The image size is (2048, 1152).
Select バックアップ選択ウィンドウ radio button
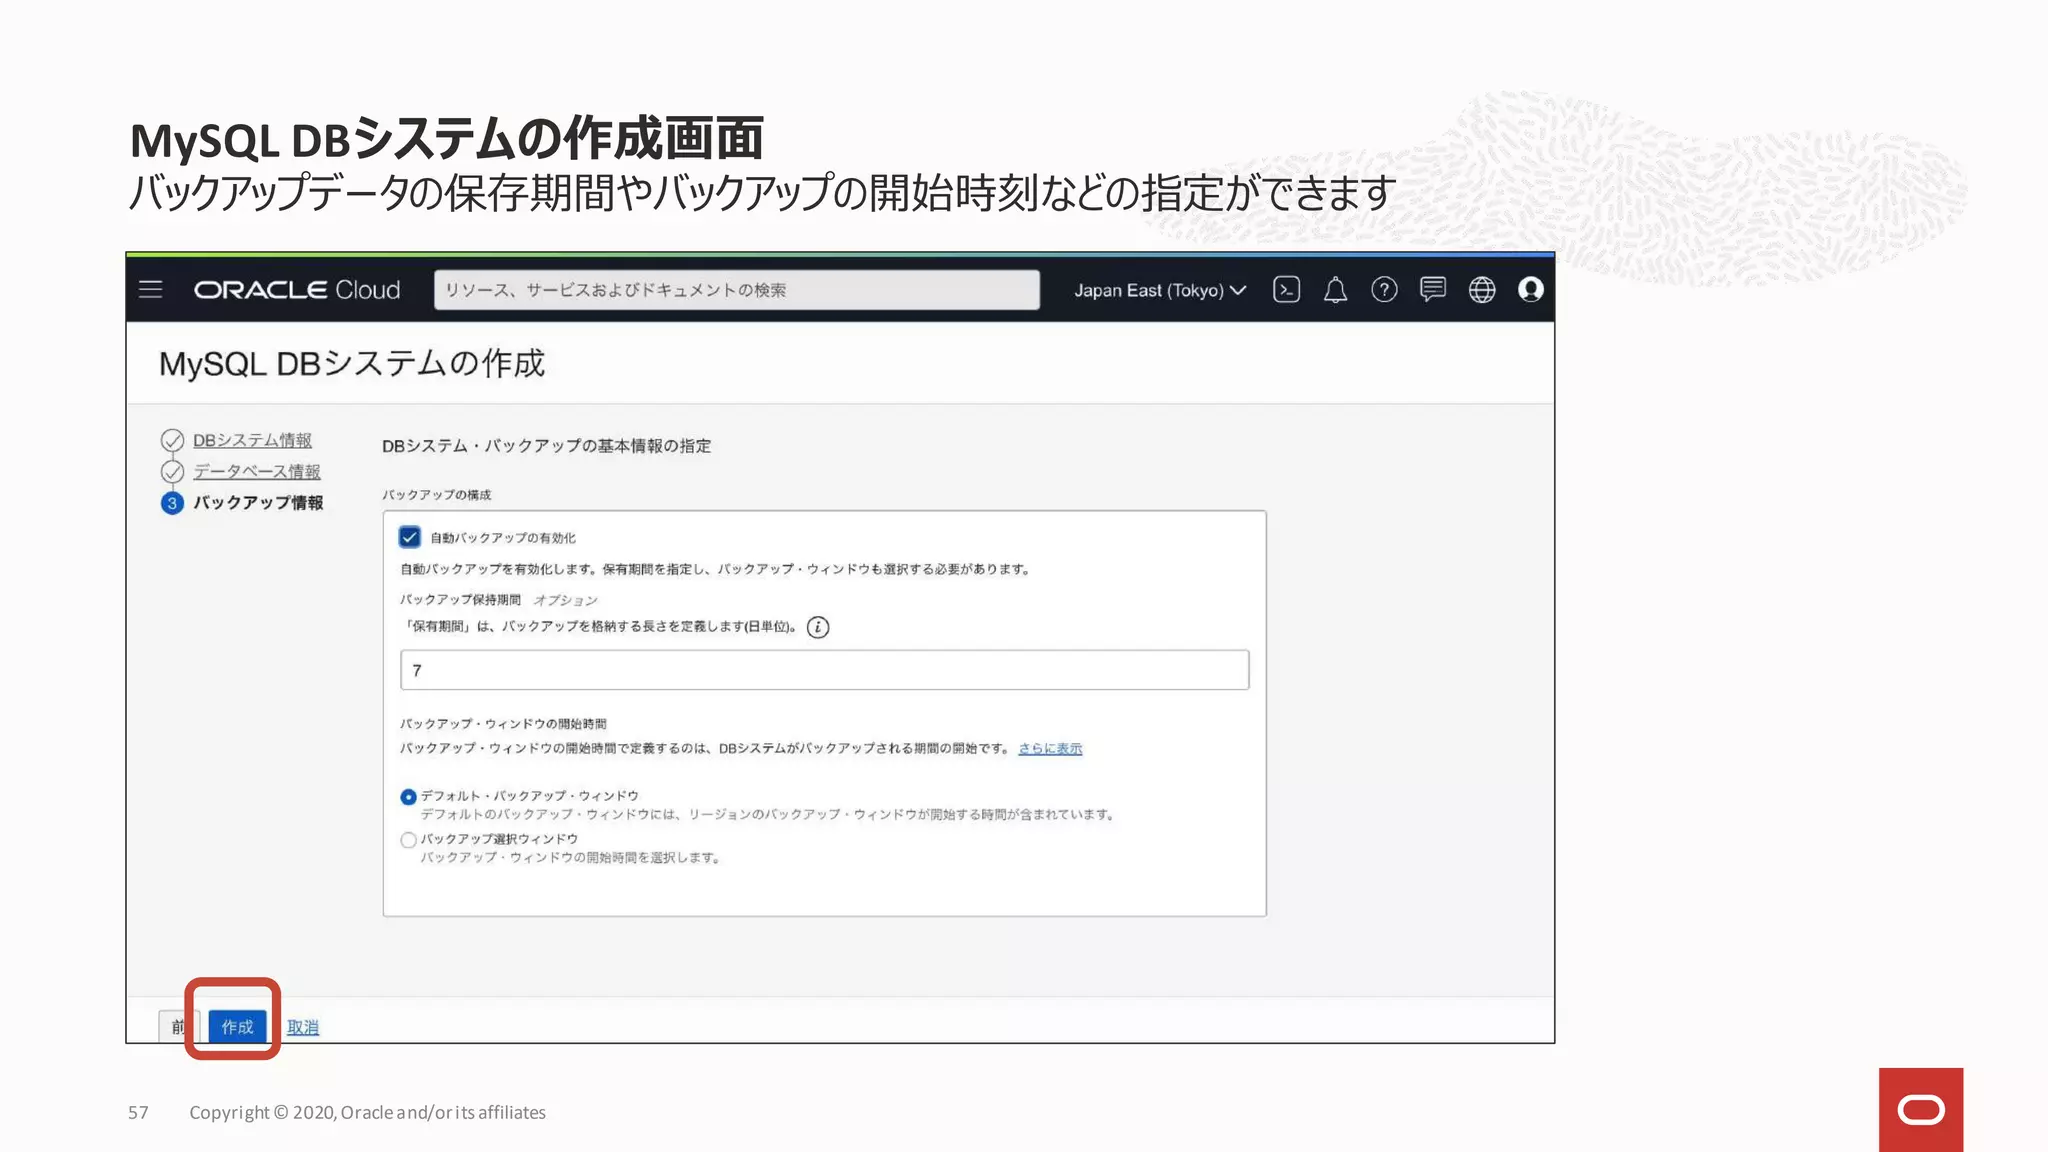pyautogui.click(x=408, y=840)
